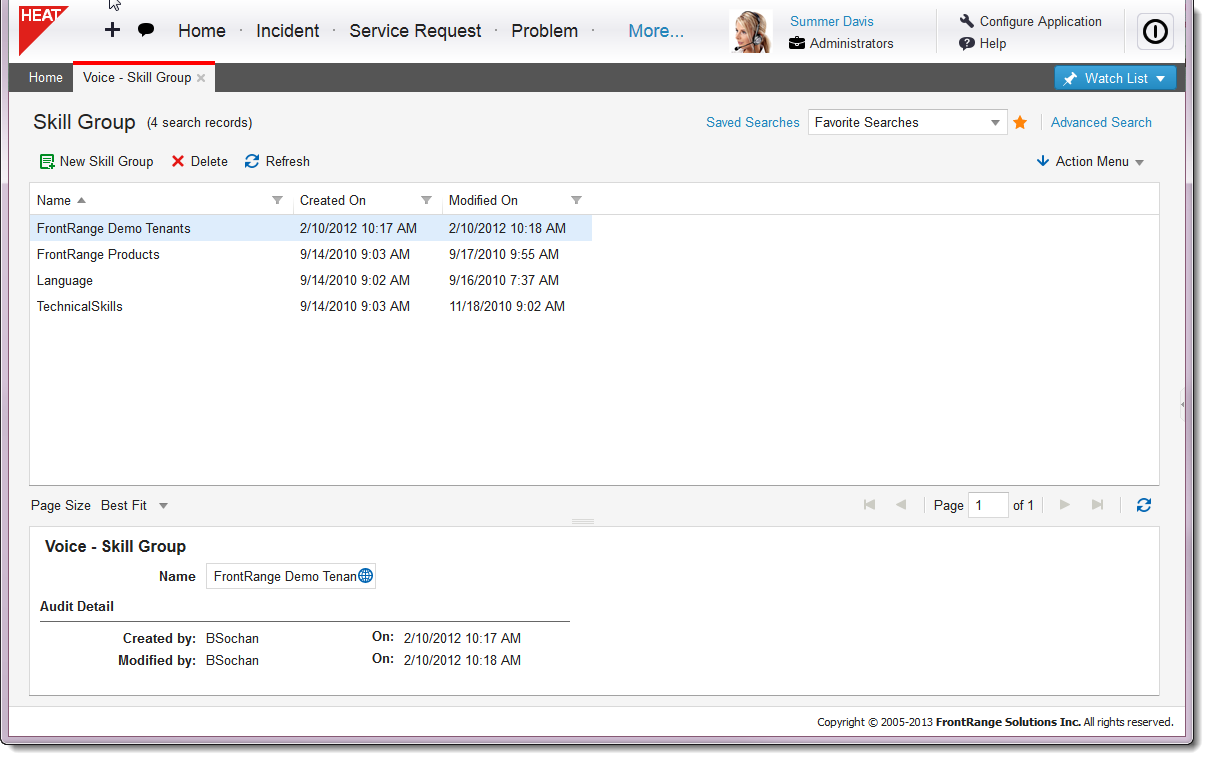
Task: Open the Watch List dropdown
Action: click(x=1115, y=78)
